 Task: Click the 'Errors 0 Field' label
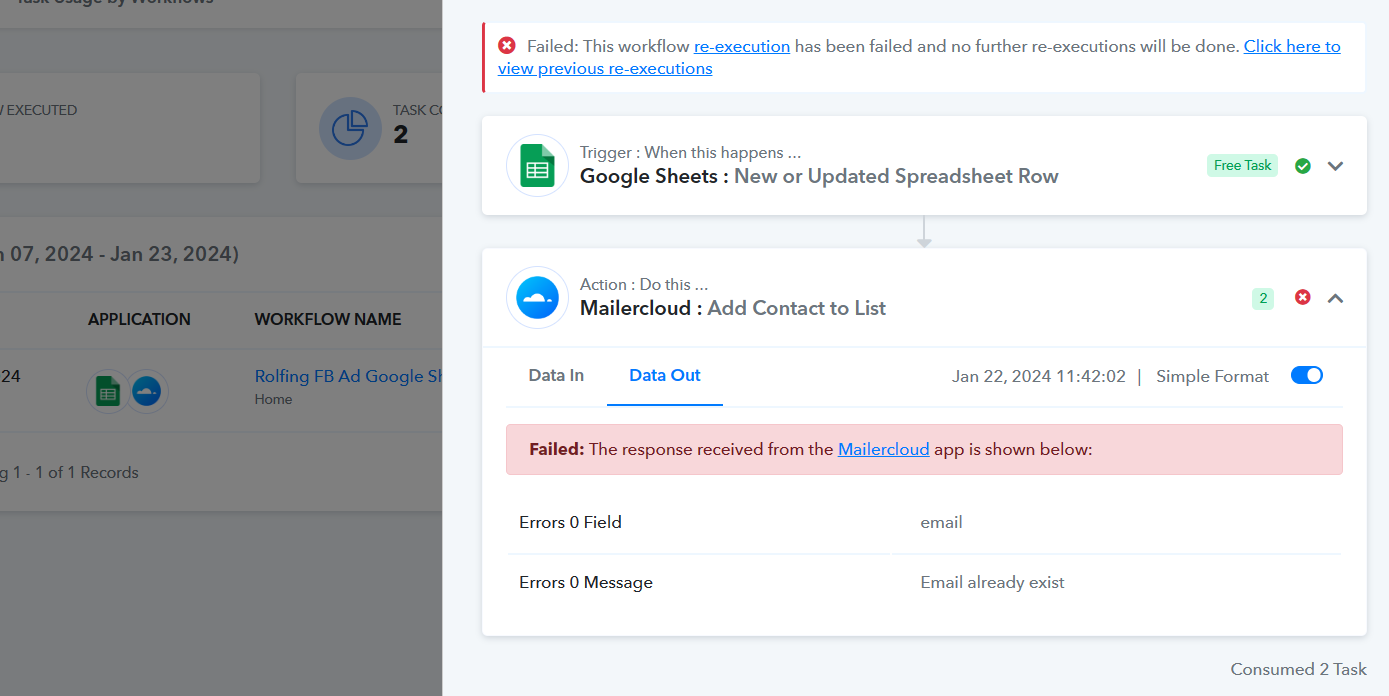(570, 522)
